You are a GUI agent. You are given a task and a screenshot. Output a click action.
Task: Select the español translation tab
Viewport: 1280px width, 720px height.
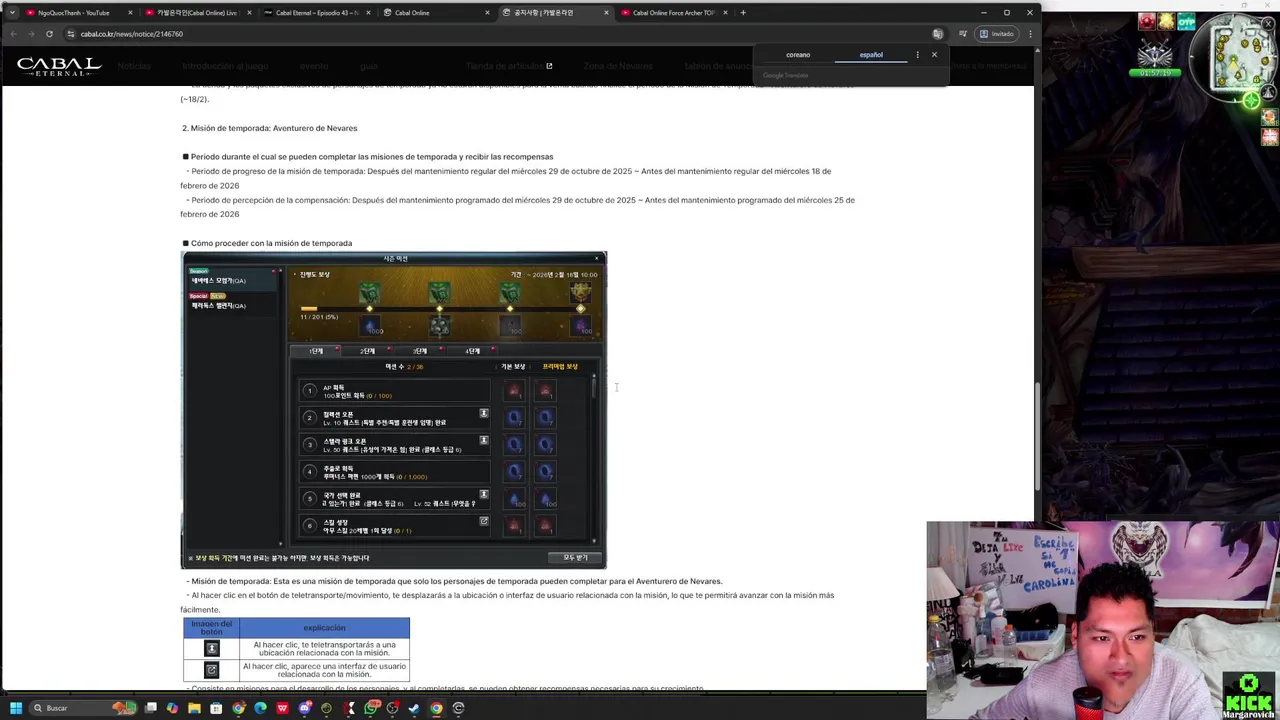(x=871, y=55)
